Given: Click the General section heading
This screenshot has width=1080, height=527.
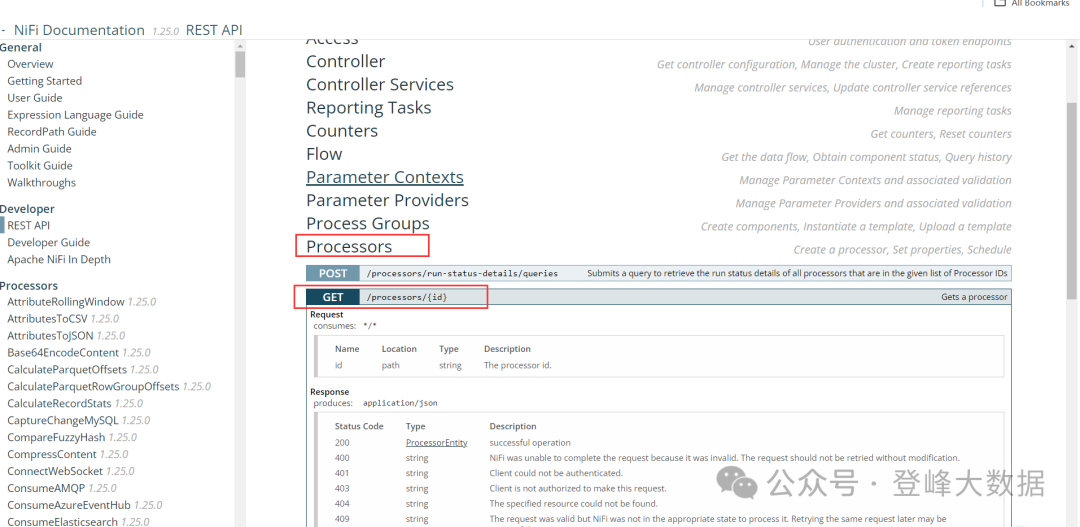Looking at the screenshot, I should coord(21,48).
